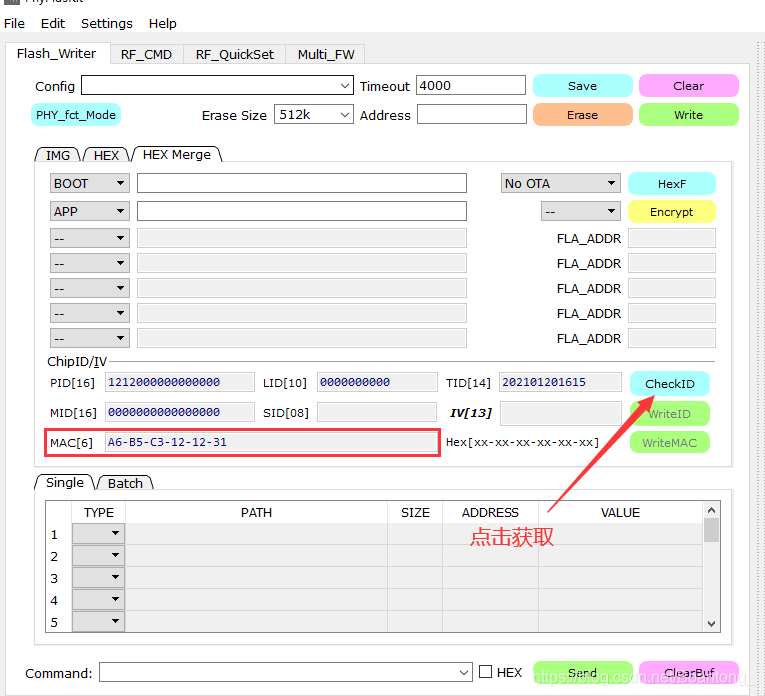Image resolution: width=765 pixels, height=696 pixels.
Task: Select the Single tab
Action: 64,482
